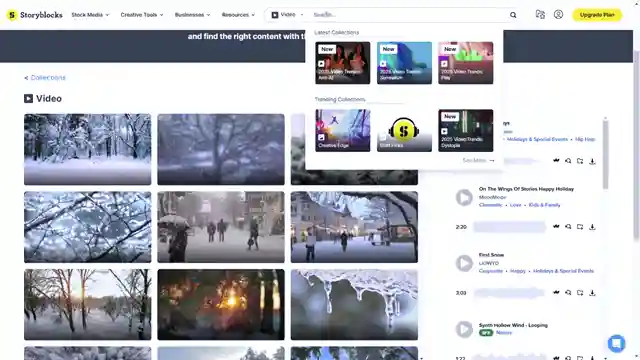This screenshot has height=360, width=640.
Task: Click the magnifier search icon in search bar
Action: click(x=513, y=15)
